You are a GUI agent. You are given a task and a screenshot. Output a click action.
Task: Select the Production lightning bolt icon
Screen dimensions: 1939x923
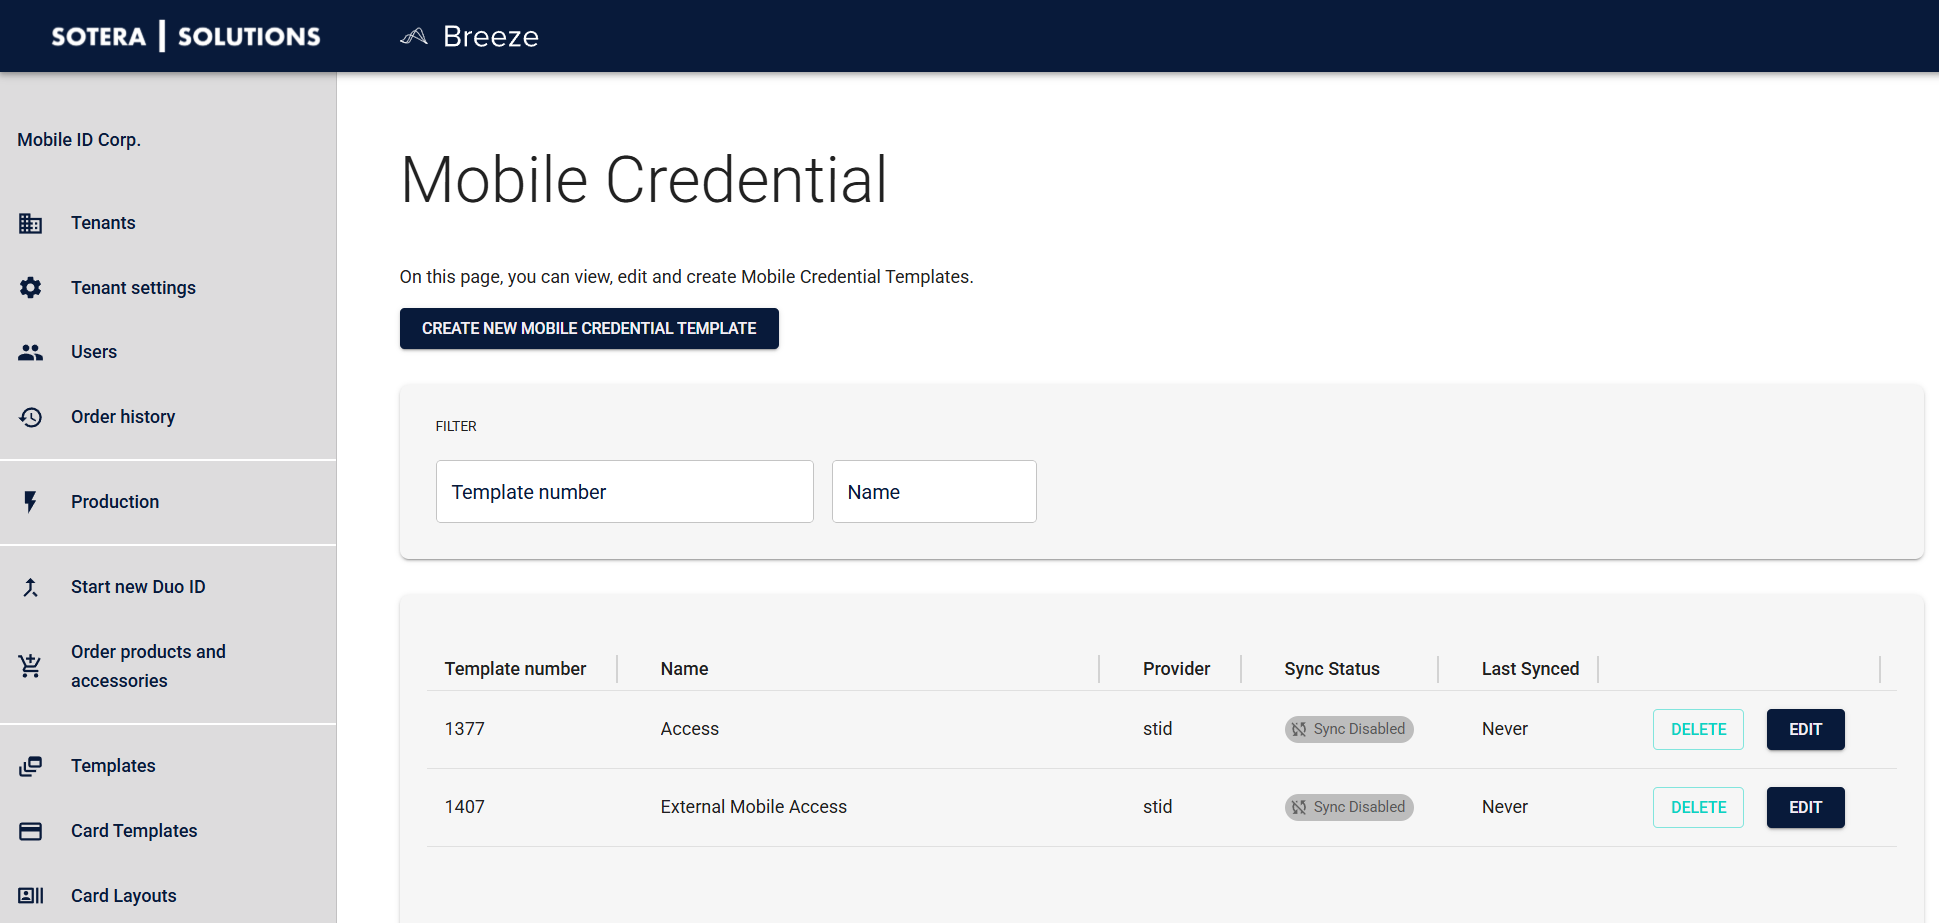(30, 502)
